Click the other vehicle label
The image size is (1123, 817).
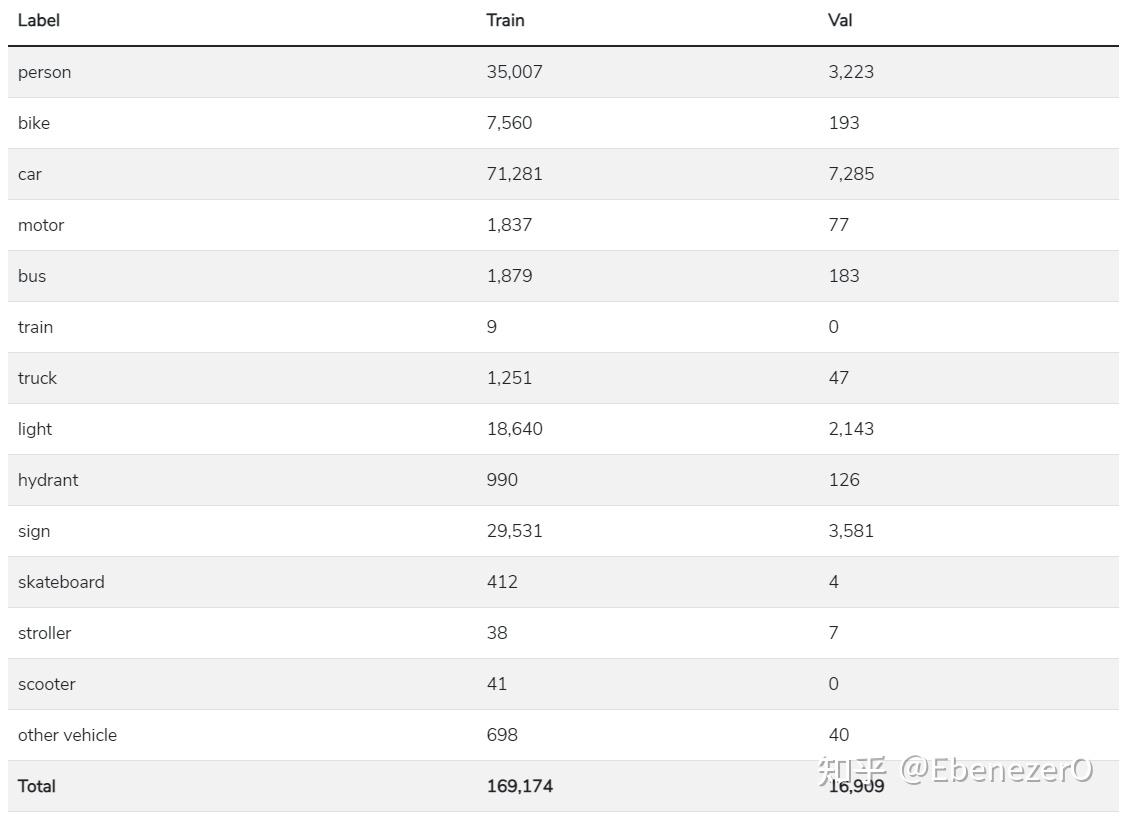click(67, 735)
